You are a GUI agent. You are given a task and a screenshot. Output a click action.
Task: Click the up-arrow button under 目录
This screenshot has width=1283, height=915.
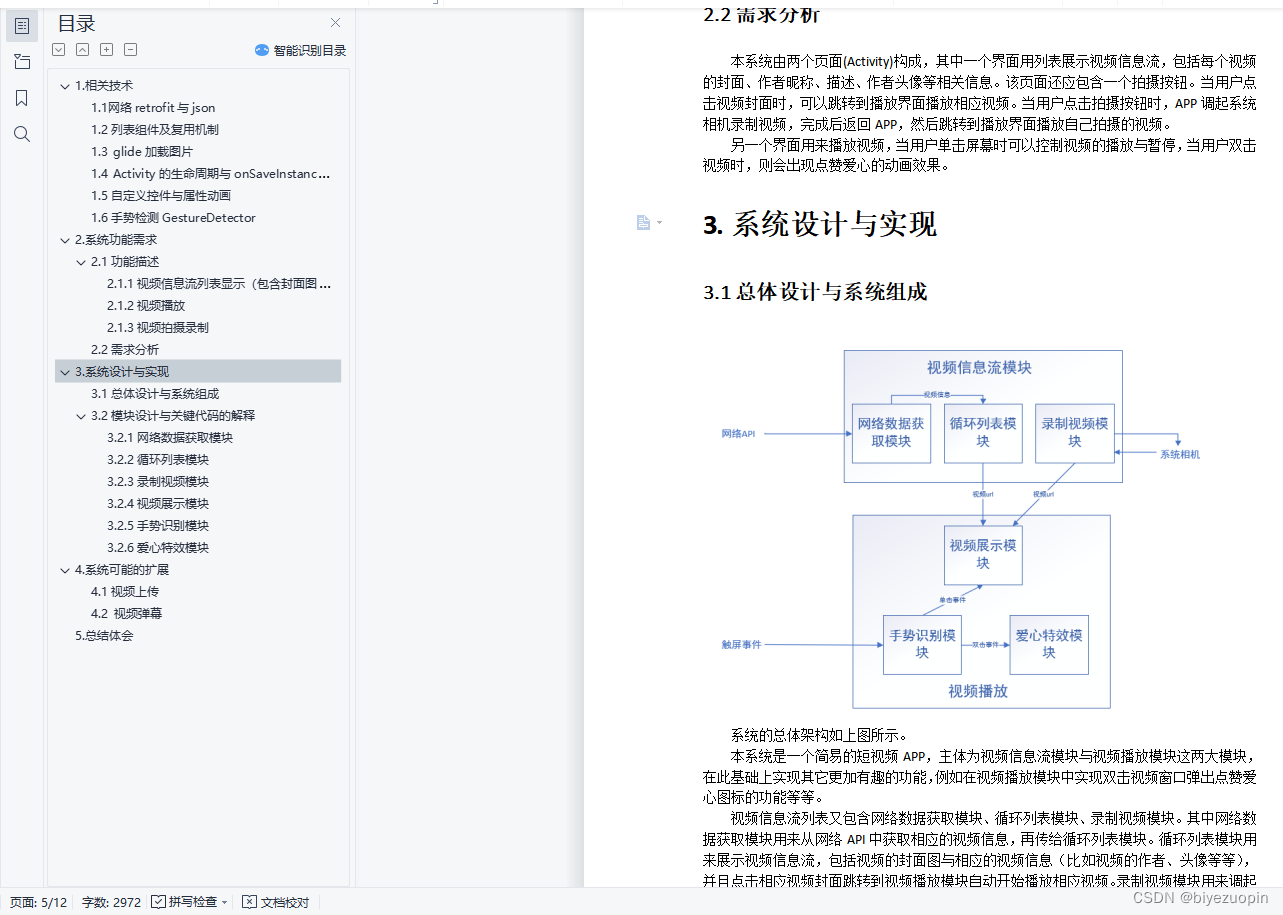point(83,50)
